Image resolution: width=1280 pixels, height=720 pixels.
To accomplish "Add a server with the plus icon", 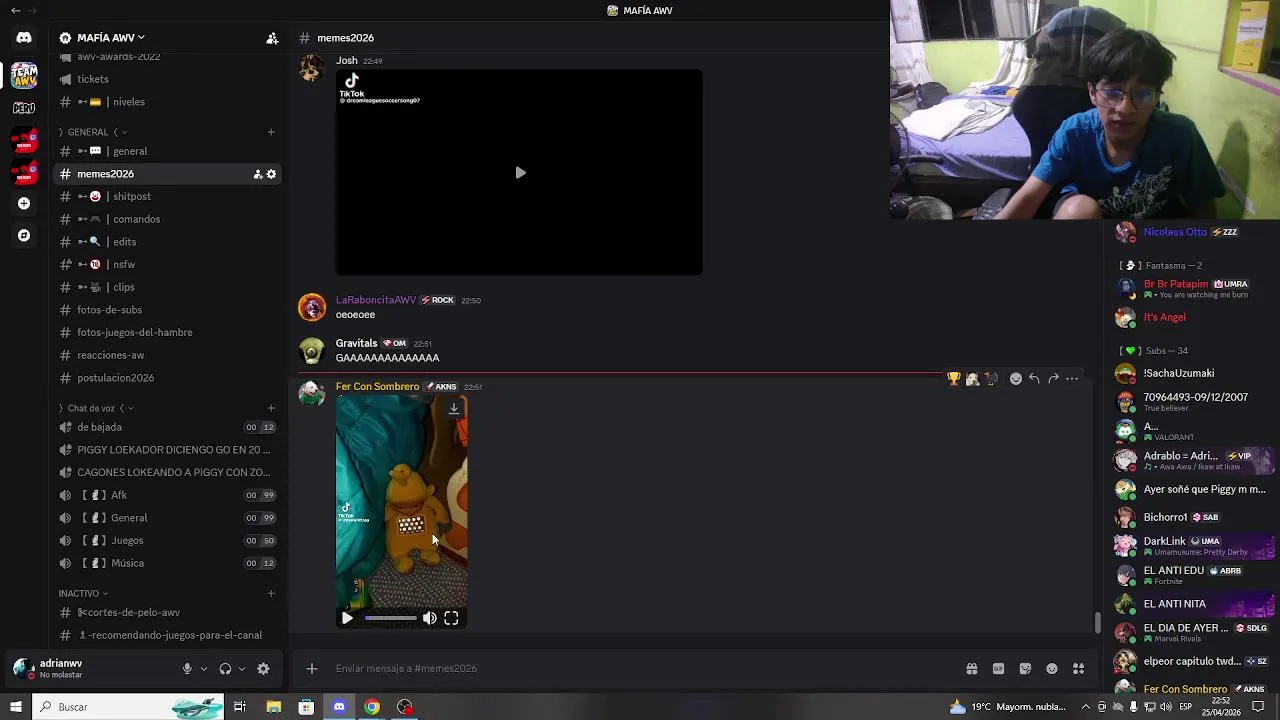I will 24,203.
